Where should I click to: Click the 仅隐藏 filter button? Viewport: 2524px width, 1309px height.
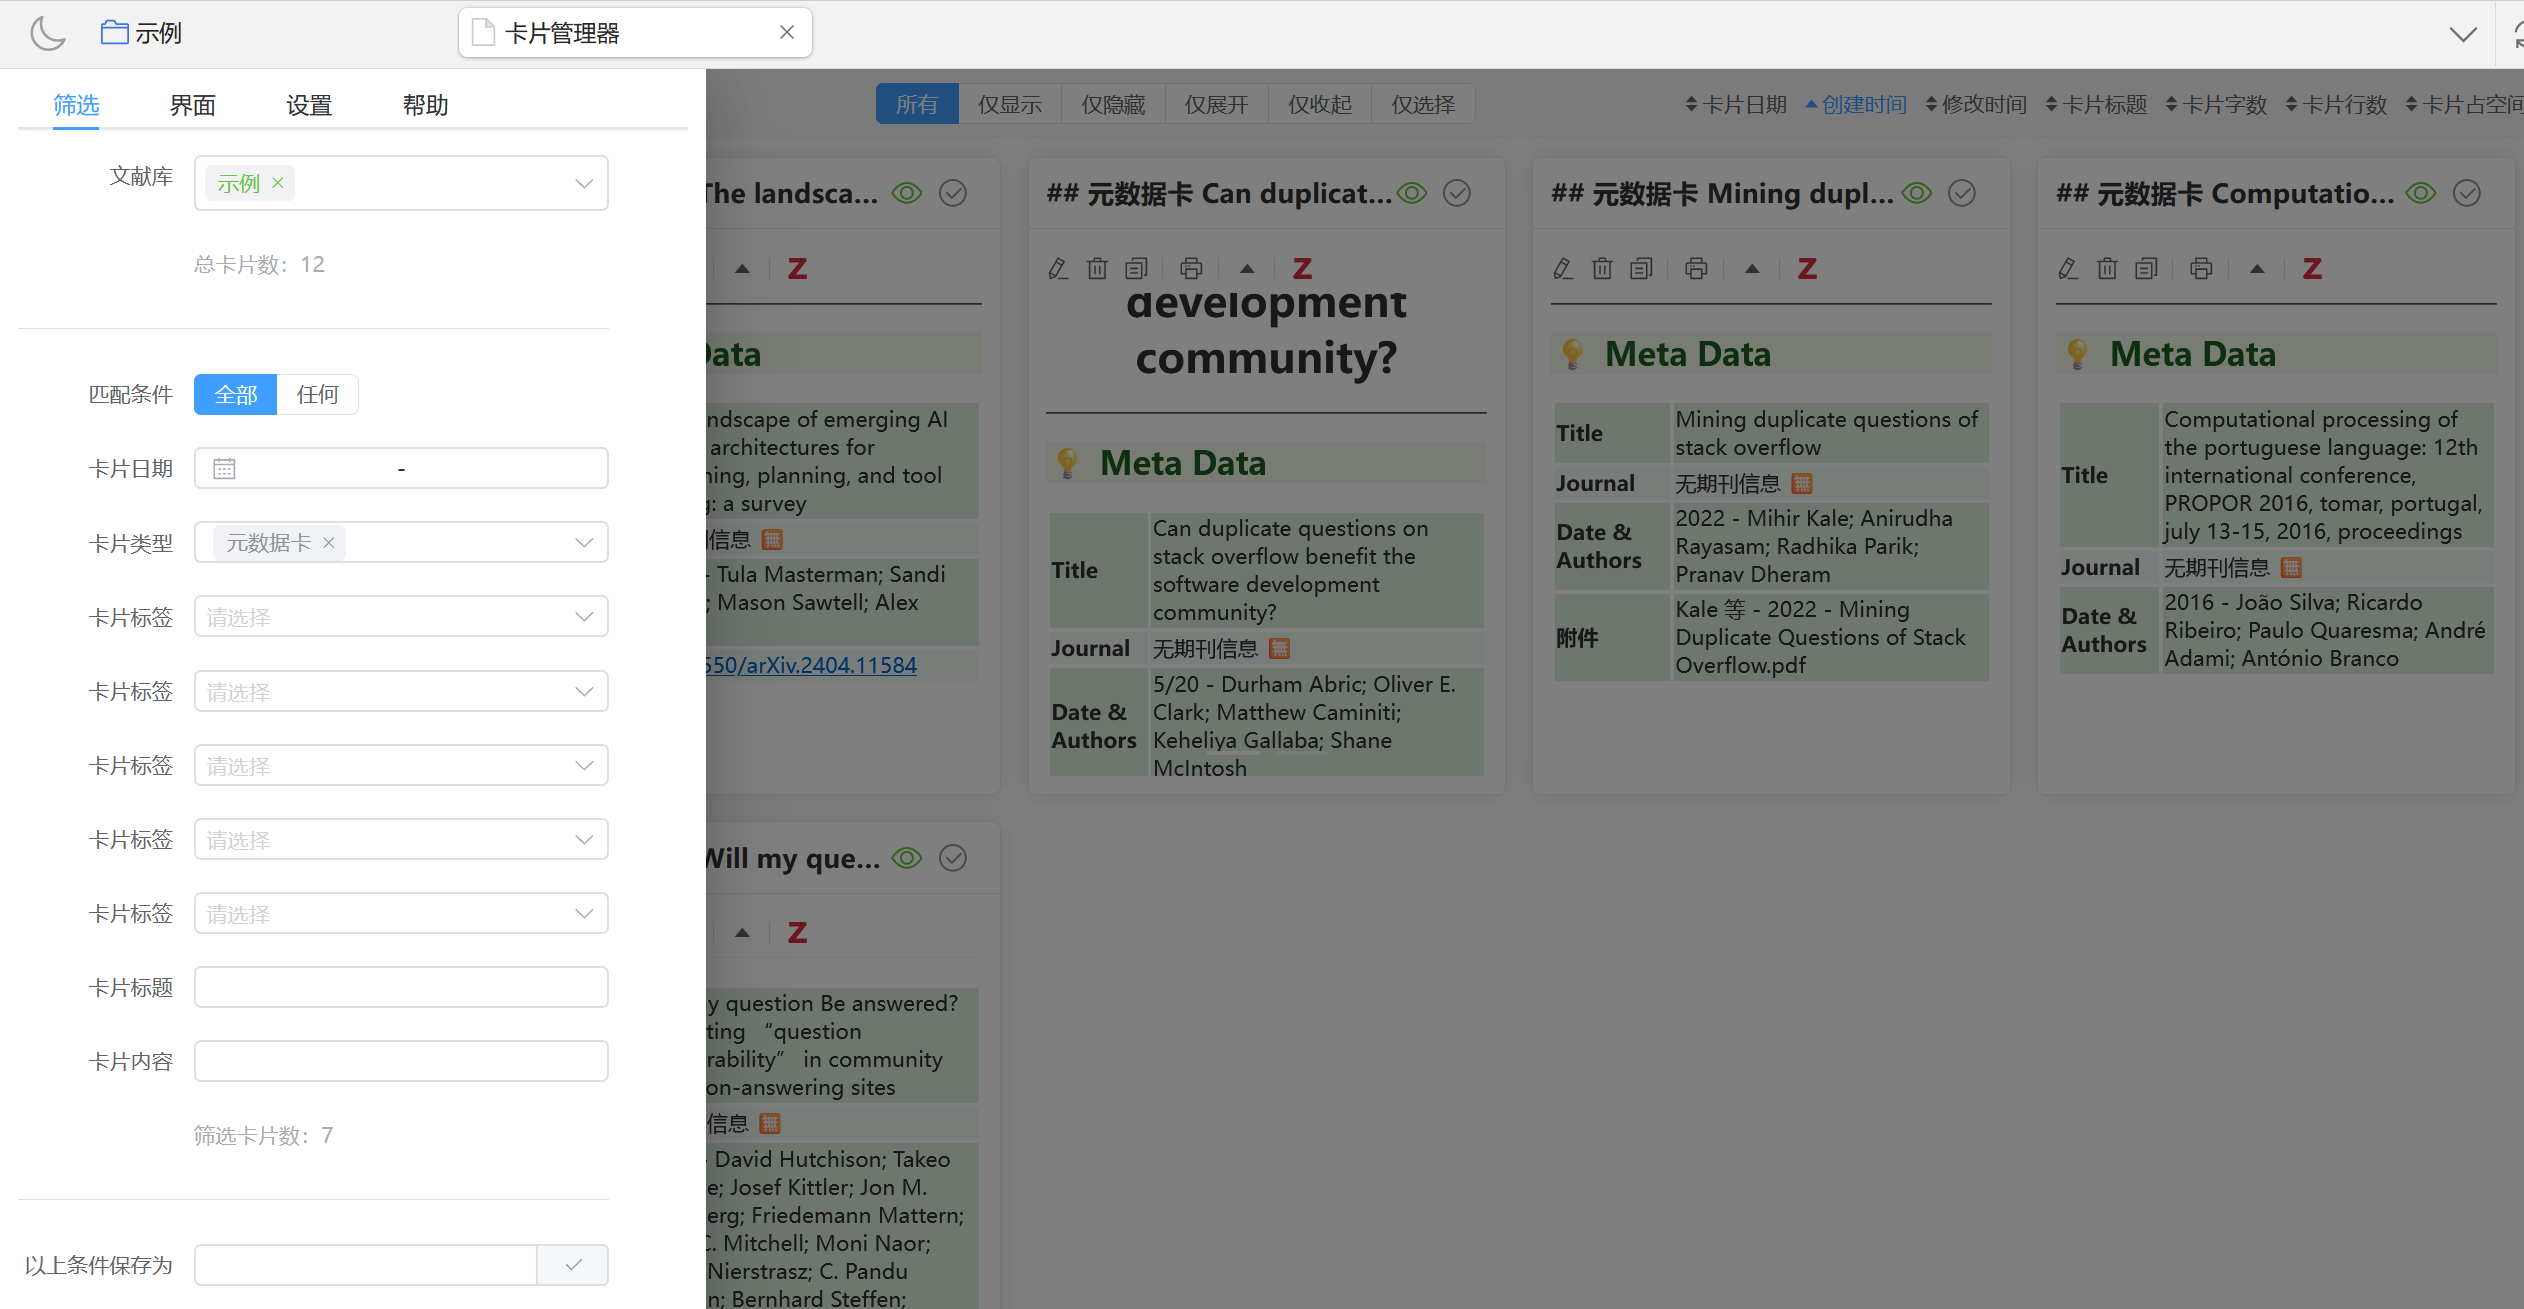click(1112, 104)
